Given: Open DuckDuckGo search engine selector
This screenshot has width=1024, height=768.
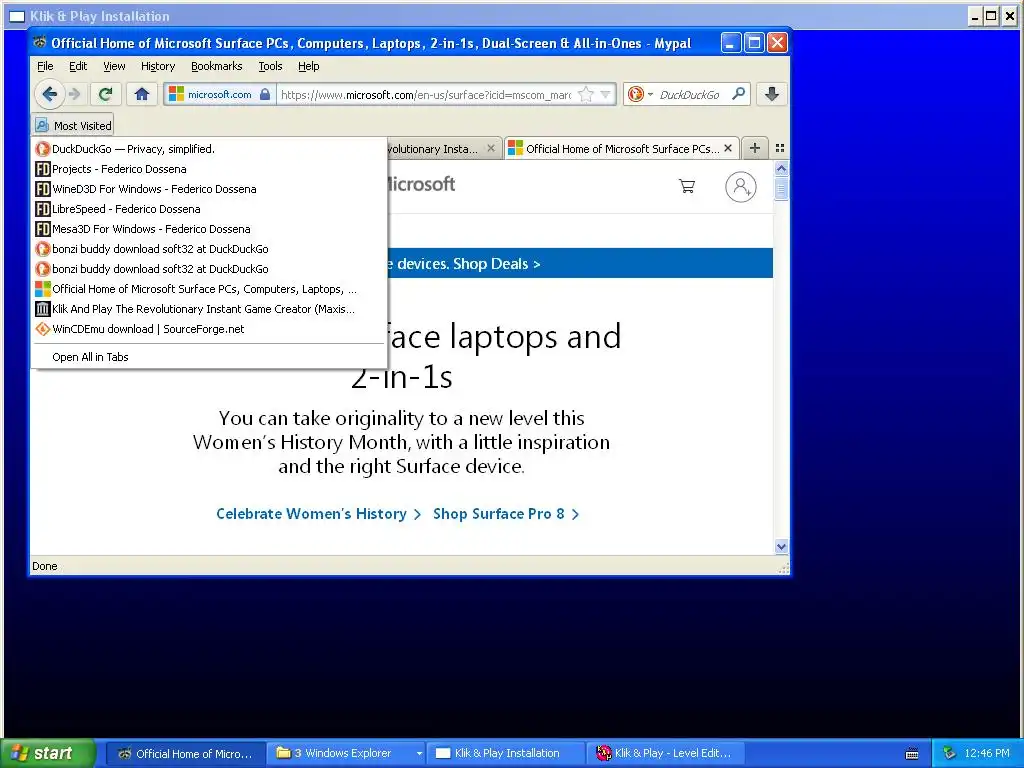Looking at the screenshot, I should (x=639, y=94).
